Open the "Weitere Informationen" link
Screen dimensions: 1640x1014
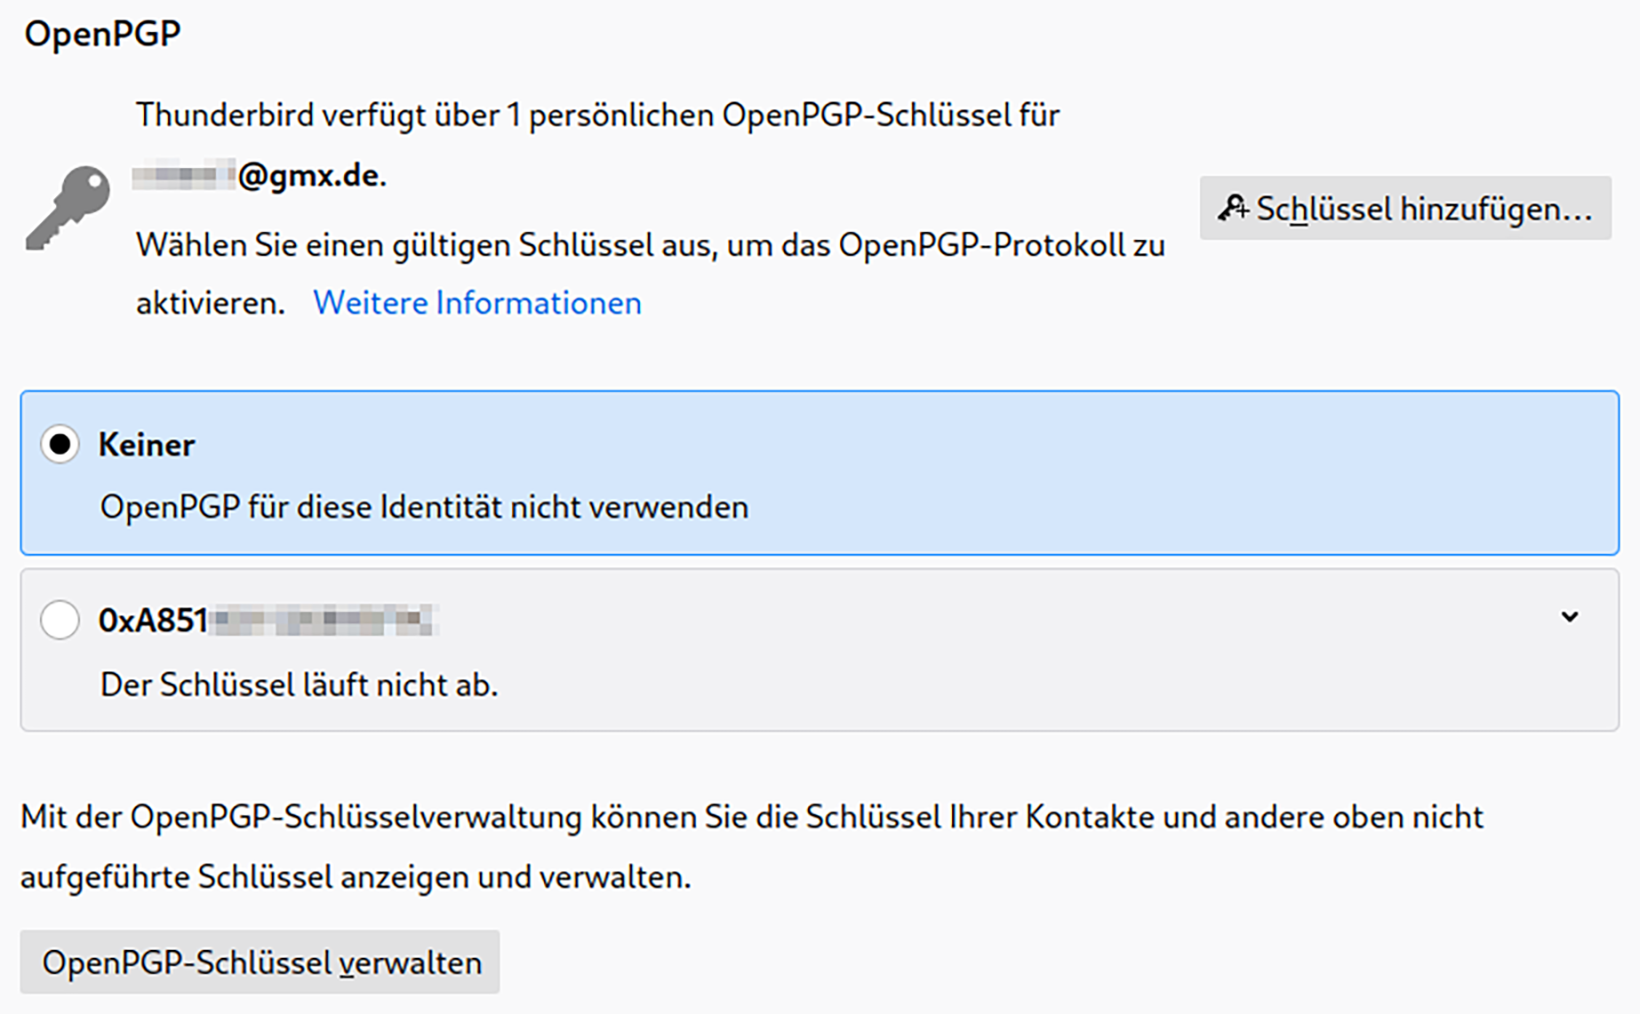(477, 303)
